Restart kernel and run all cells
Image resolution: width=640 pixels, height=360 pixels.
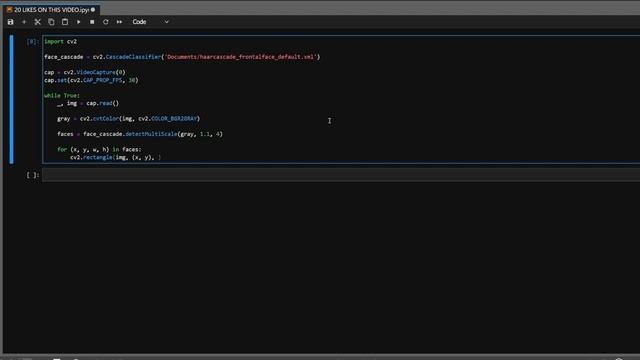(x=119, y=22)
